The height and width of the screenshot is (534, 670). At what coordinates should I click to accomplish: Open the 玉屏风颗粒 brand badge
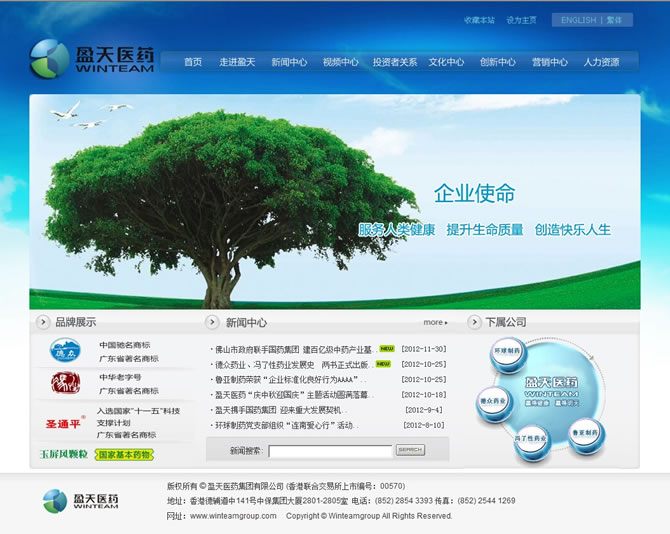click(63, 455)
